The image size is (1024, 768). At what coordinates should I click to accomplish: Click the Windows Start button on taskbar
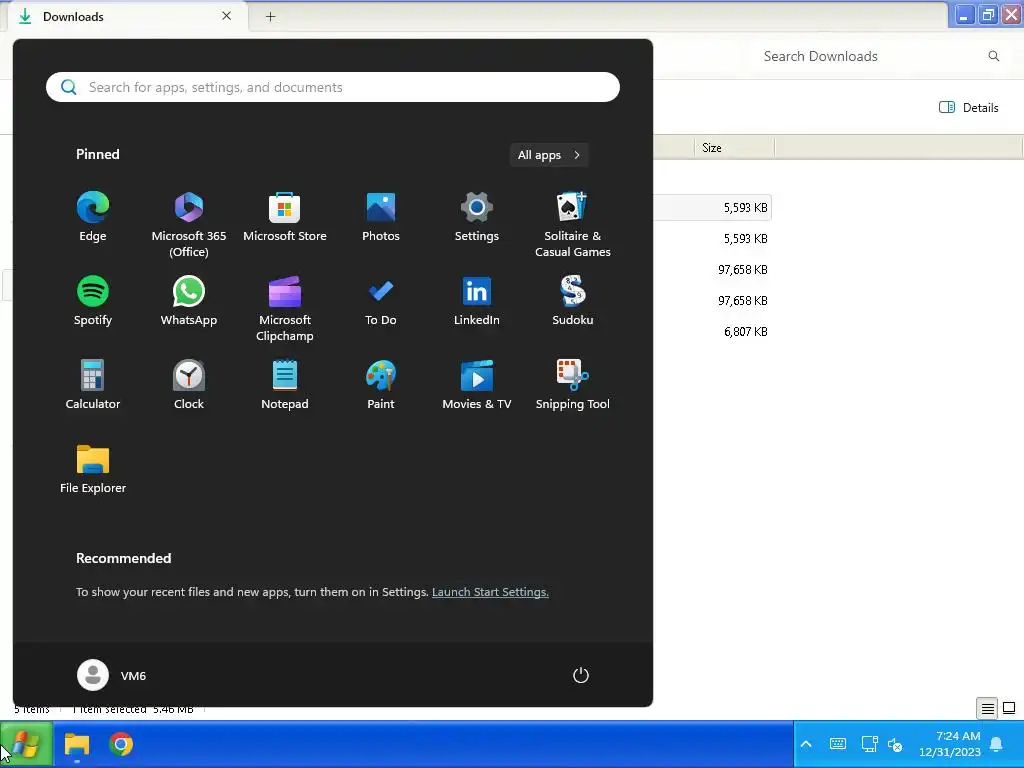pos(26,744)
